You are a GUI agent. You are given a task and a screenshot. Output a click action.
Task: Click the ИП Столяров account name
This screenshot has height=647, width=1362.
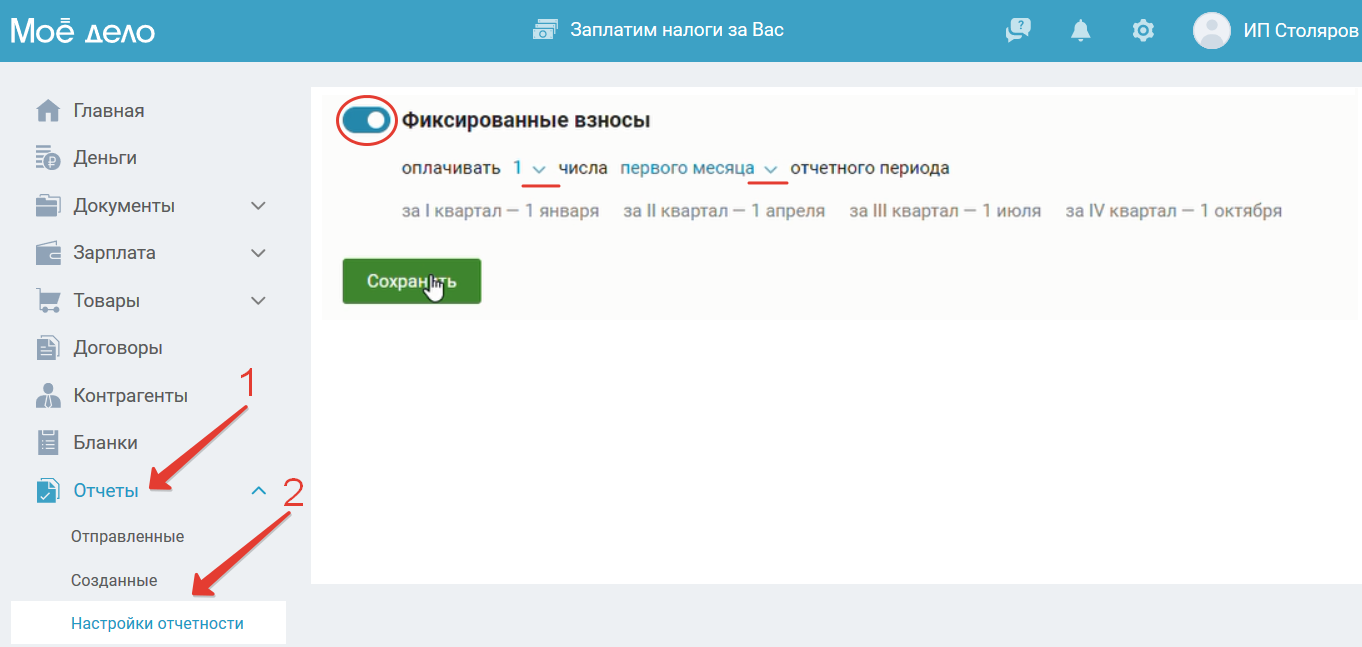click(x=1301, y=31)
